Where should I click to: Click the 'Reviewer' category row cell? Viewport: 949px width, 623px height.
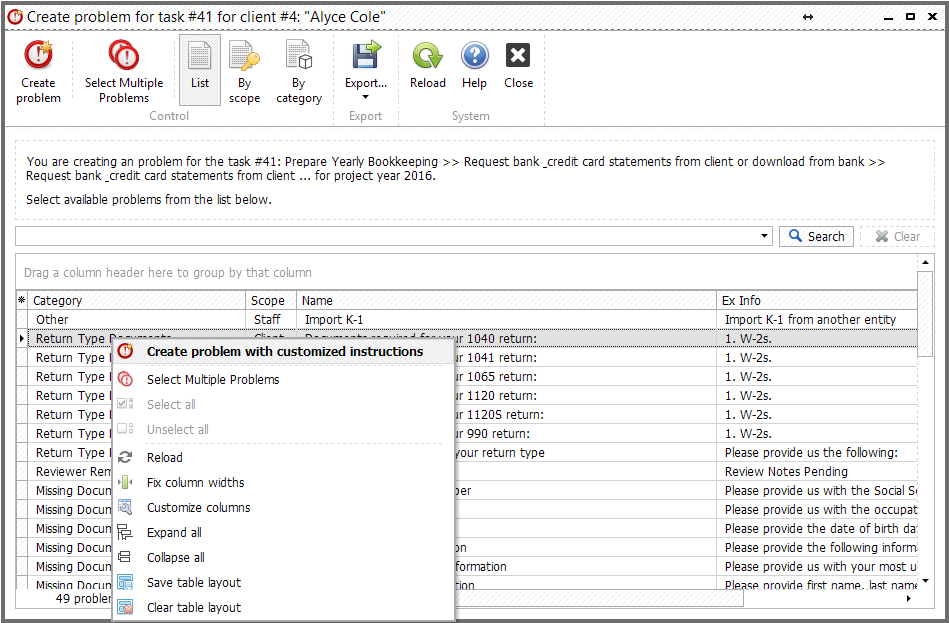tap(70, 472)
